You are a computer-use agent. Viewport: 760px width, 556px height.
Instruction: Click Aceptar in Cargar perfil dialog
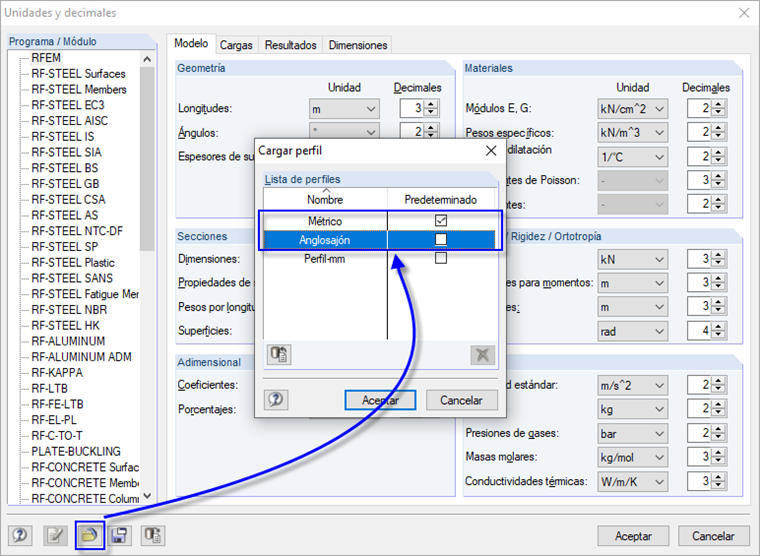tap(380, 400)
